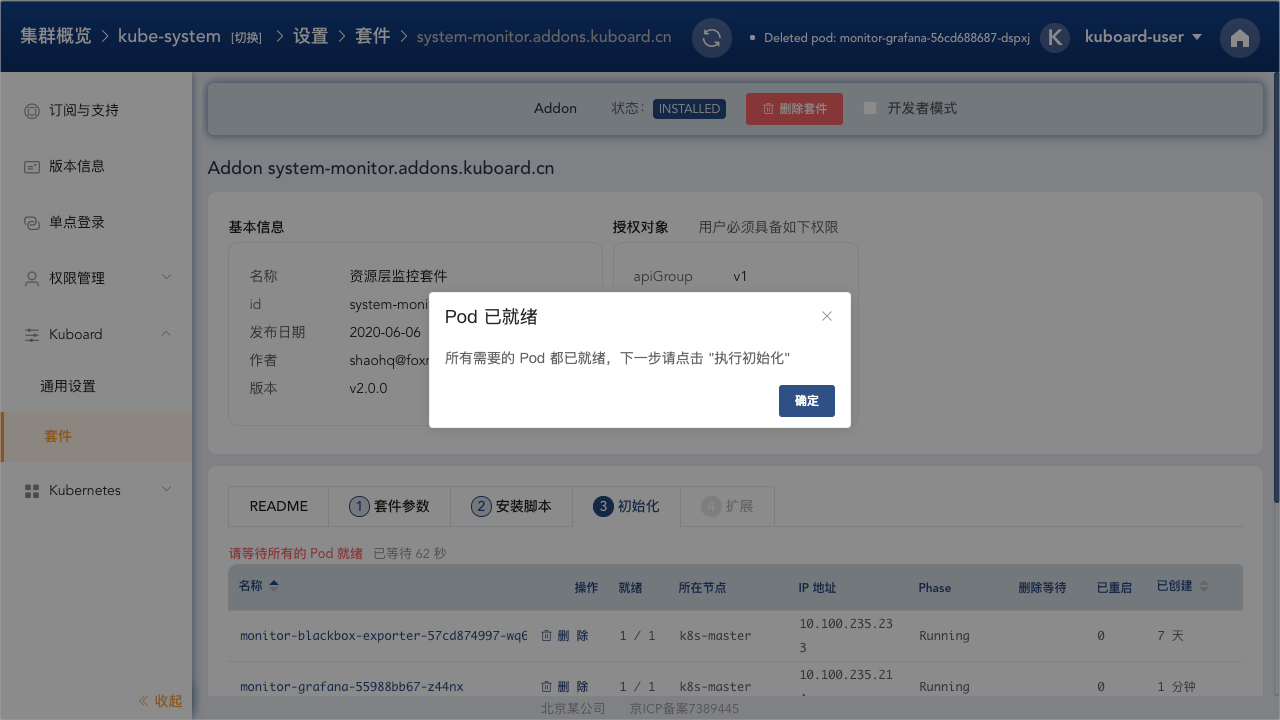Delete the monitor-grafana pod
Screen dimensions: 1280x720
click(565, 687)
